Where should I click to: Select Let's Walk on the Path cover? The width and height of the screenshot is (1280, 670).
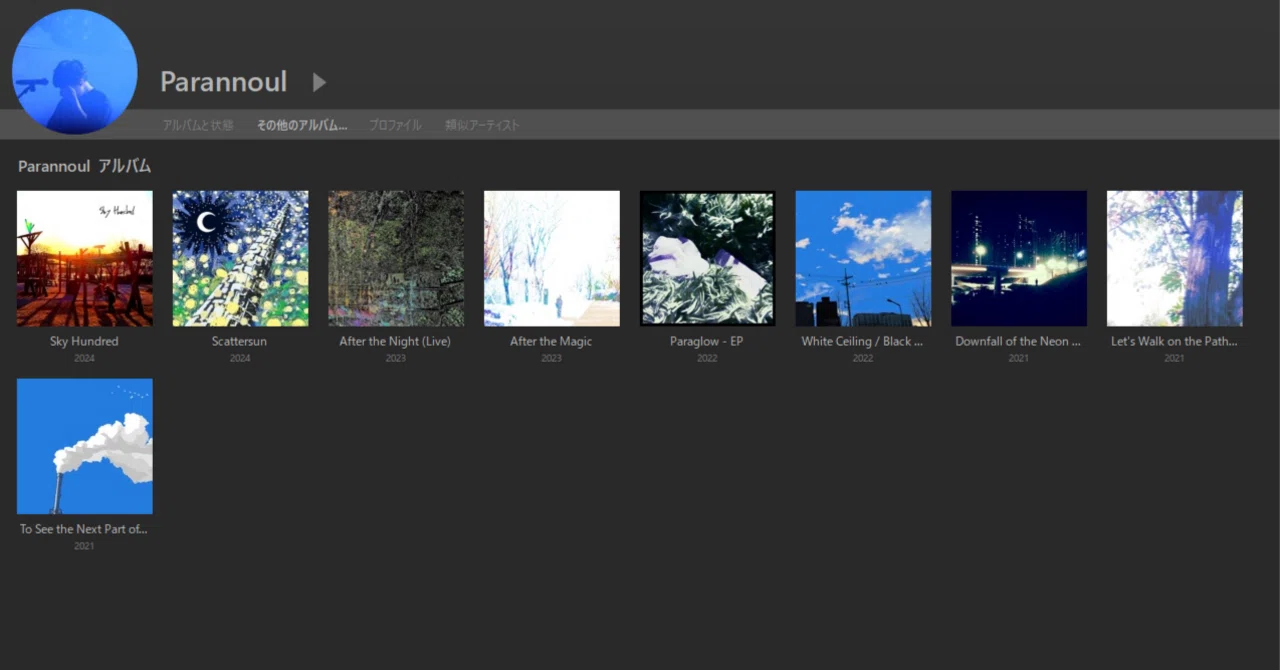[1175, 258]
